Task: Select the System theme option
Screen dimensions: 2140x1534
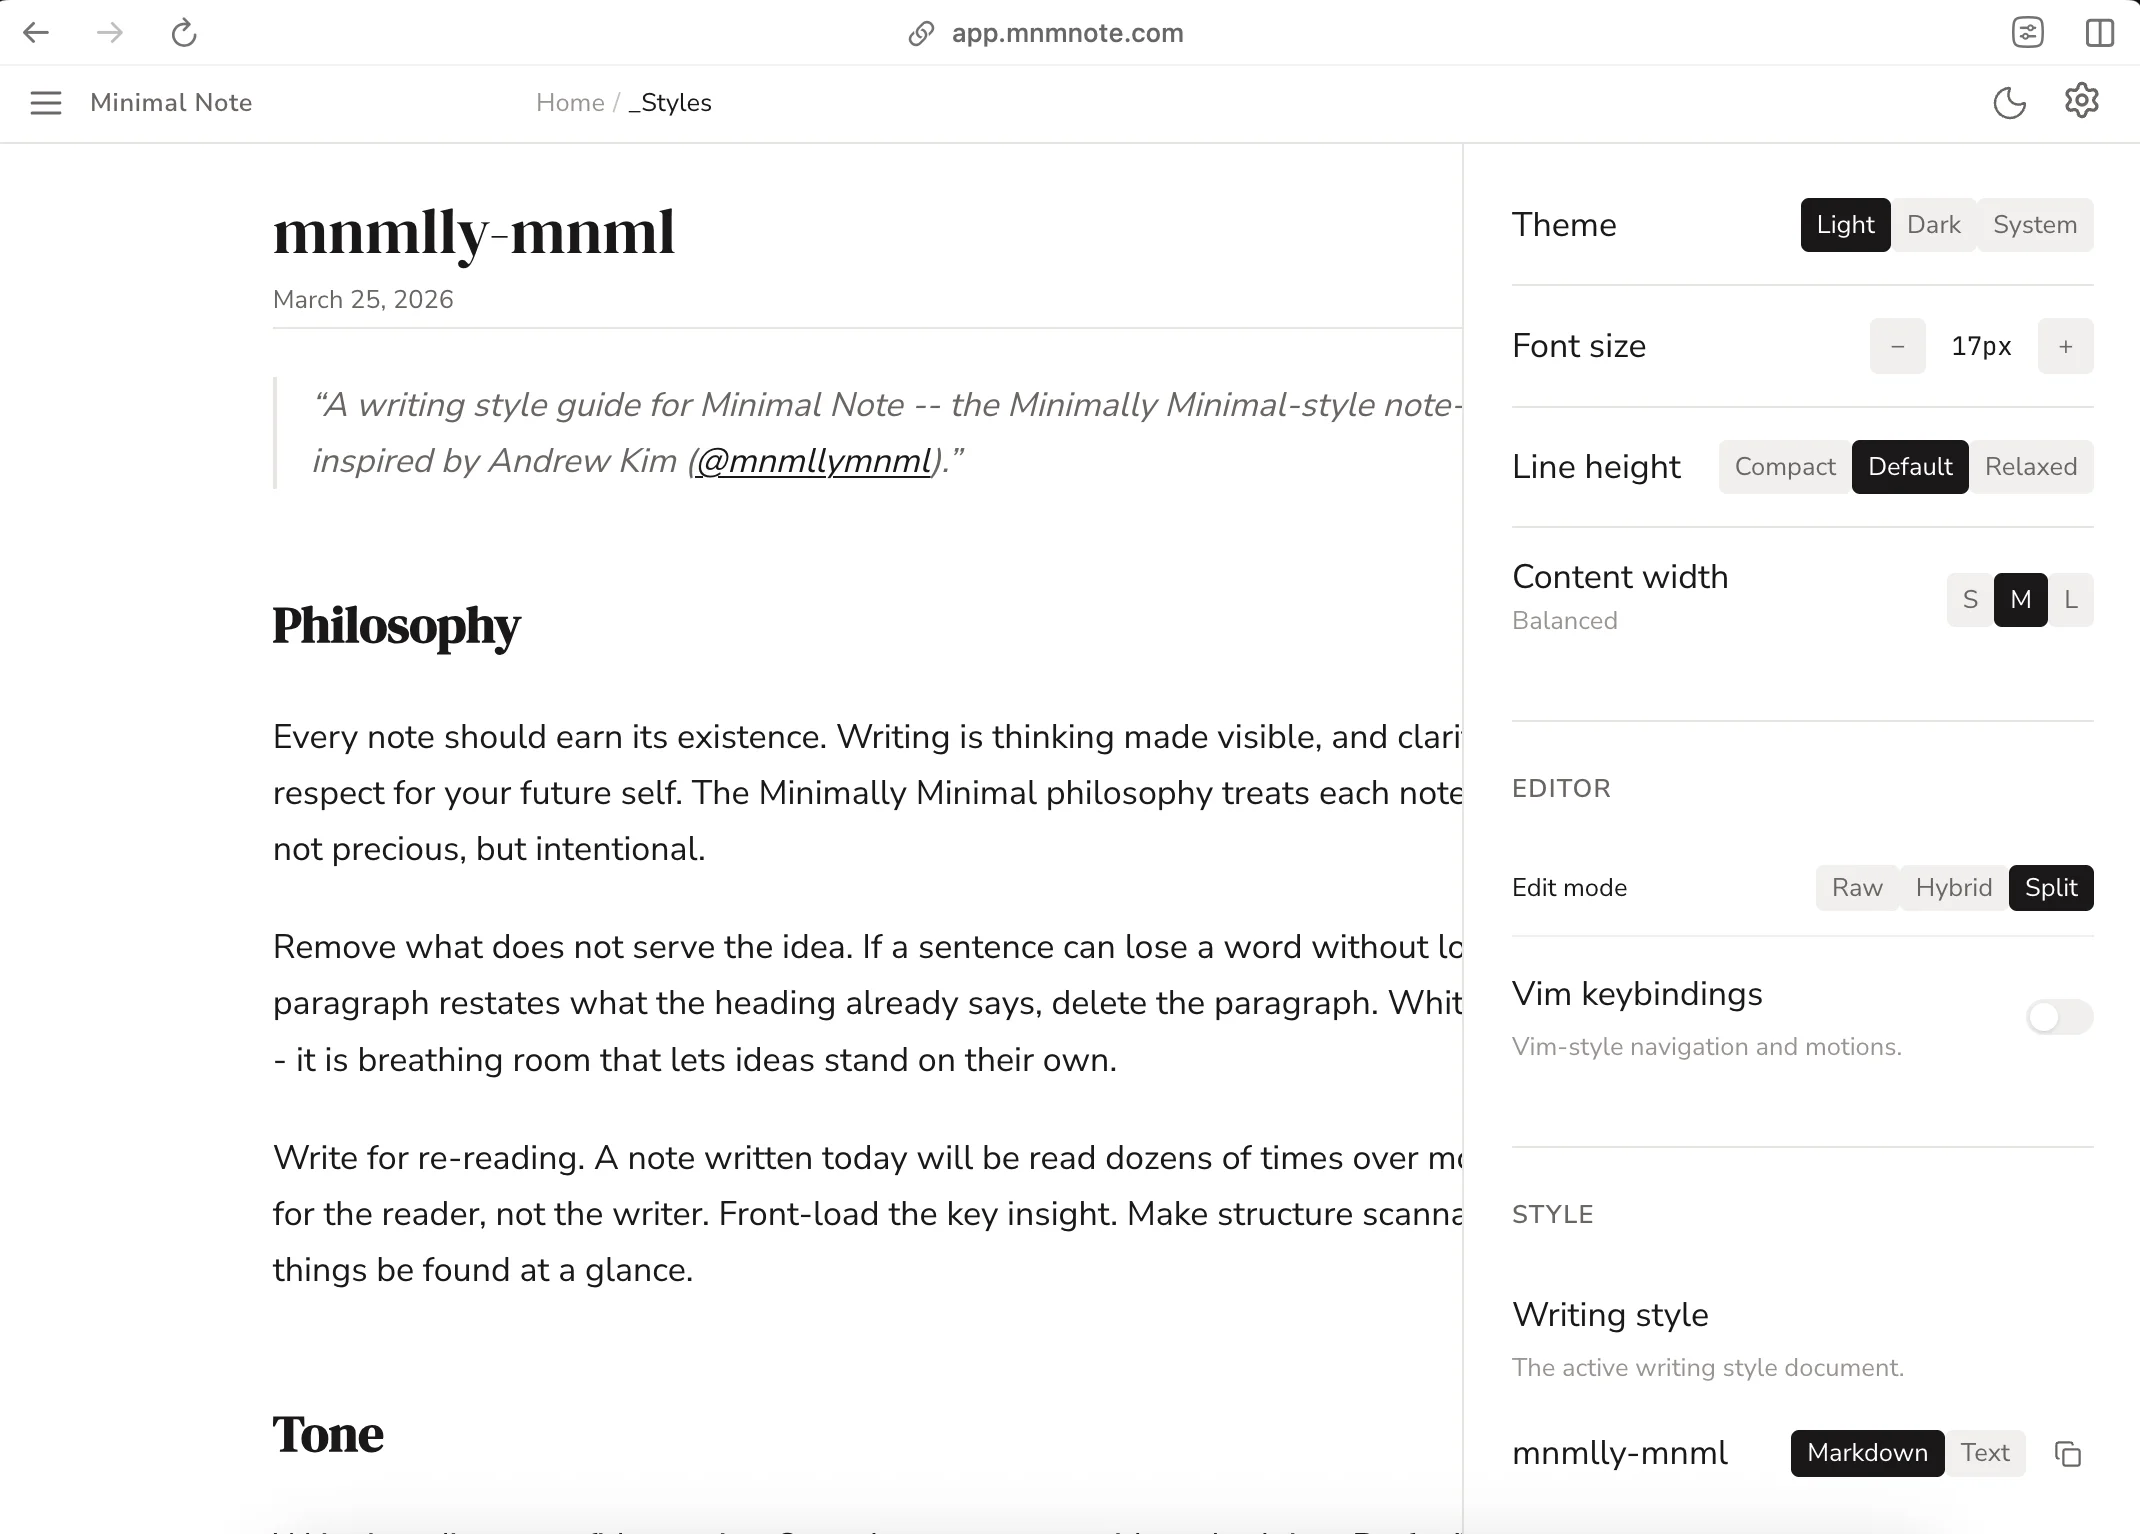Action: [2034, 225]
